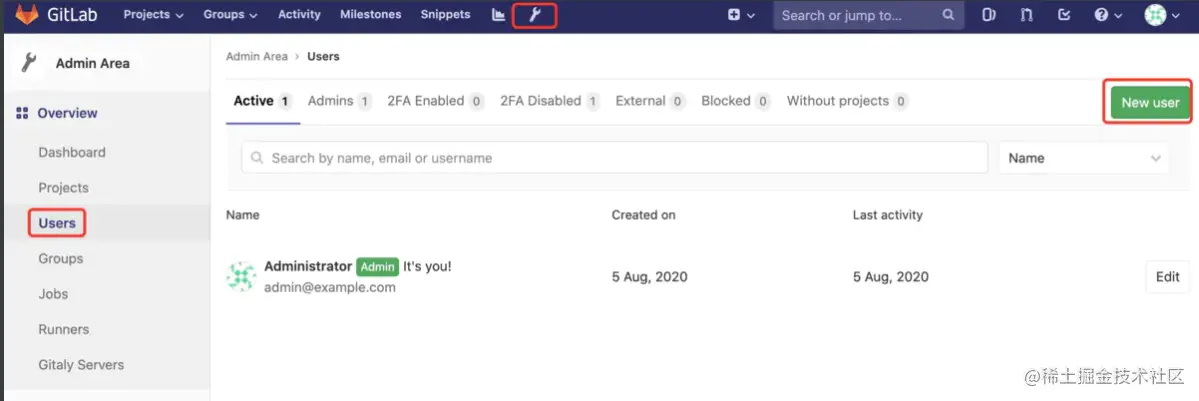This screenshot has width=1199, height=401.
Task: Open the to-do list checkmark icon
Action: click(x=1064, y=15)
